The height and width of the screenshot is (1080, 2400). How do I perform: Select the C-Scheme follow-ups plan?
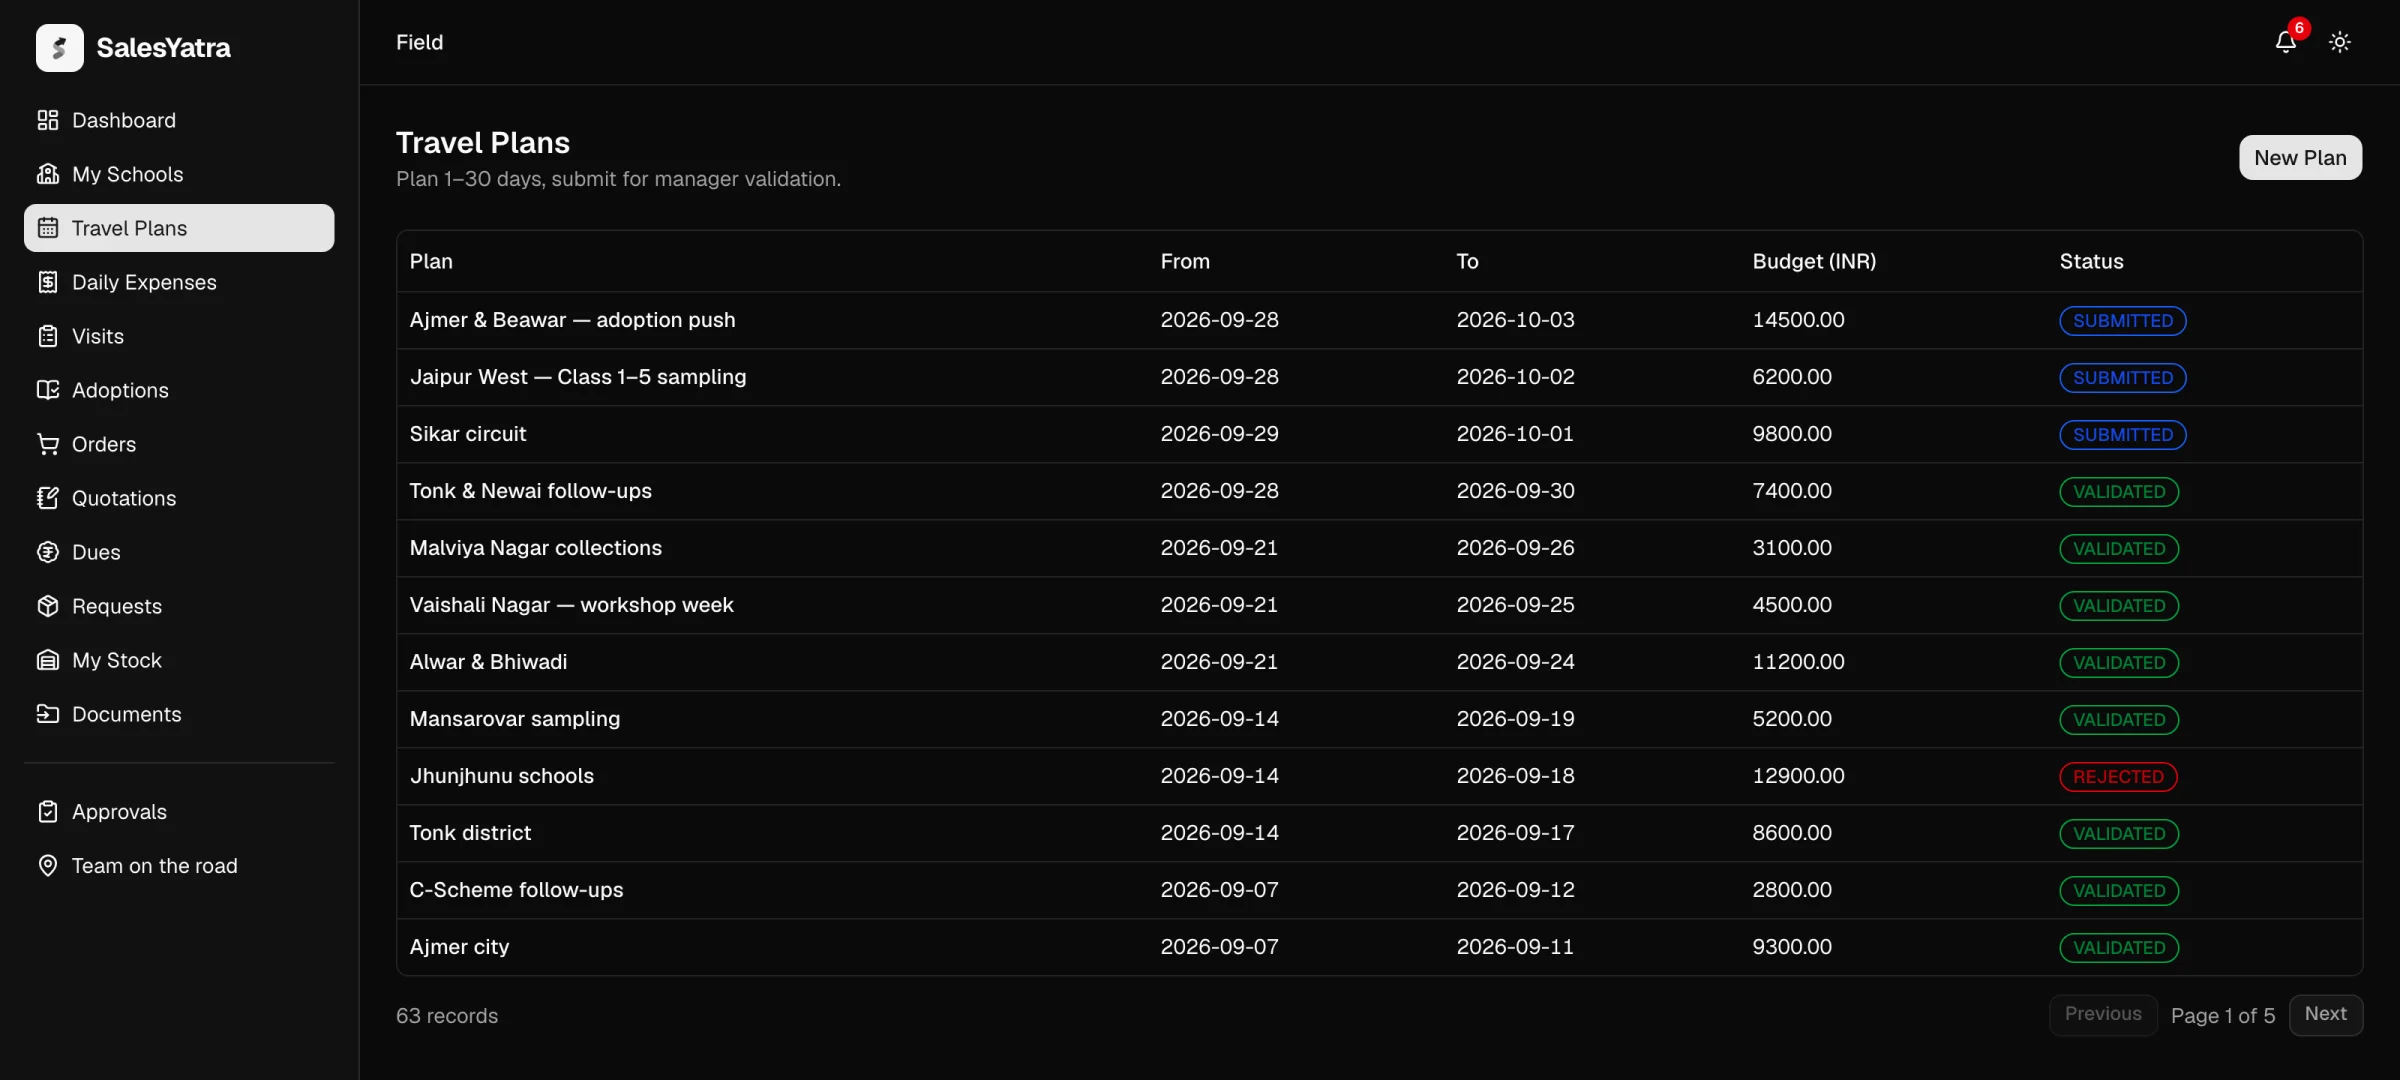tap(1379, 890)
